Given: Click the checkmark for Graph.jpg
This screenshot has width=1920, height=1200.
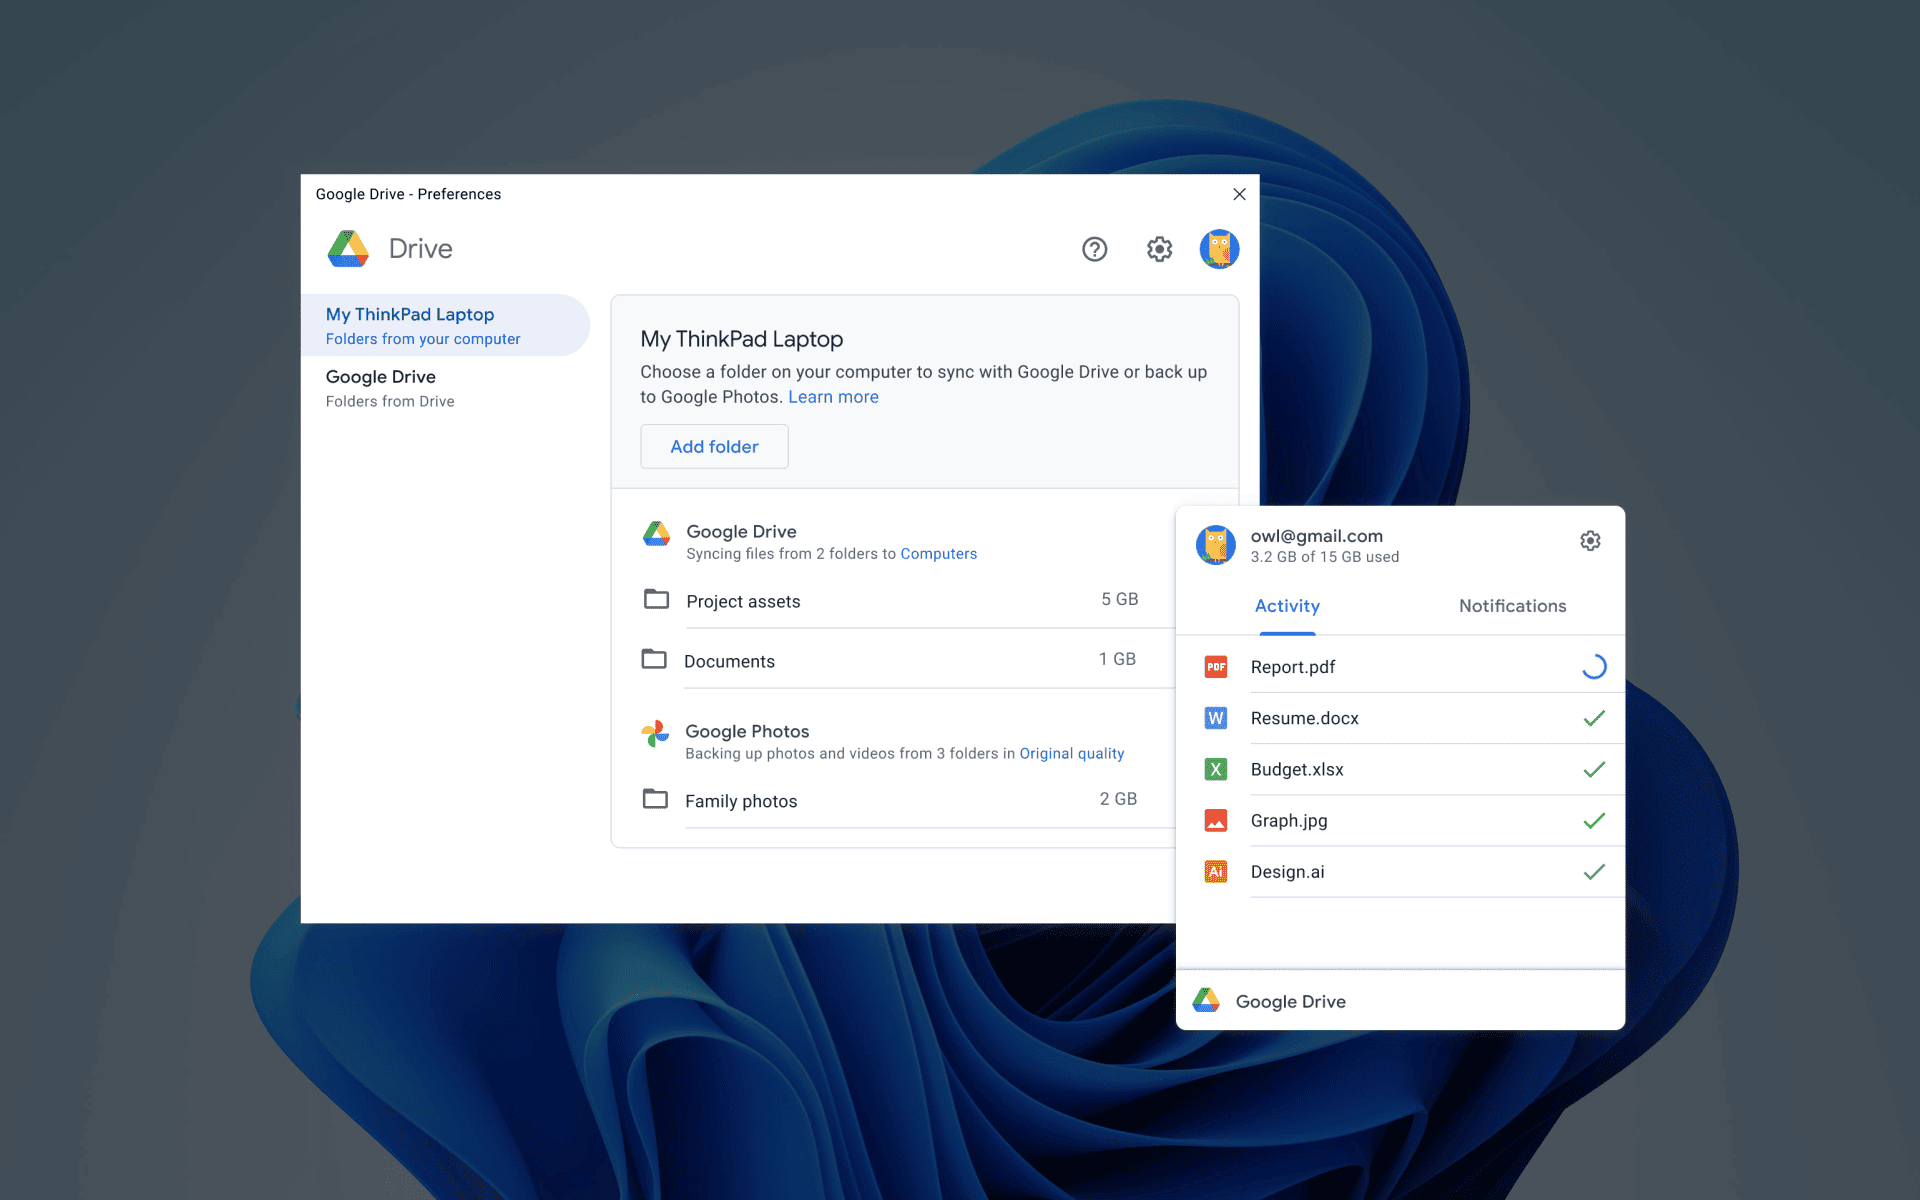Looking at the screenshot, I should pos(1594,821).
